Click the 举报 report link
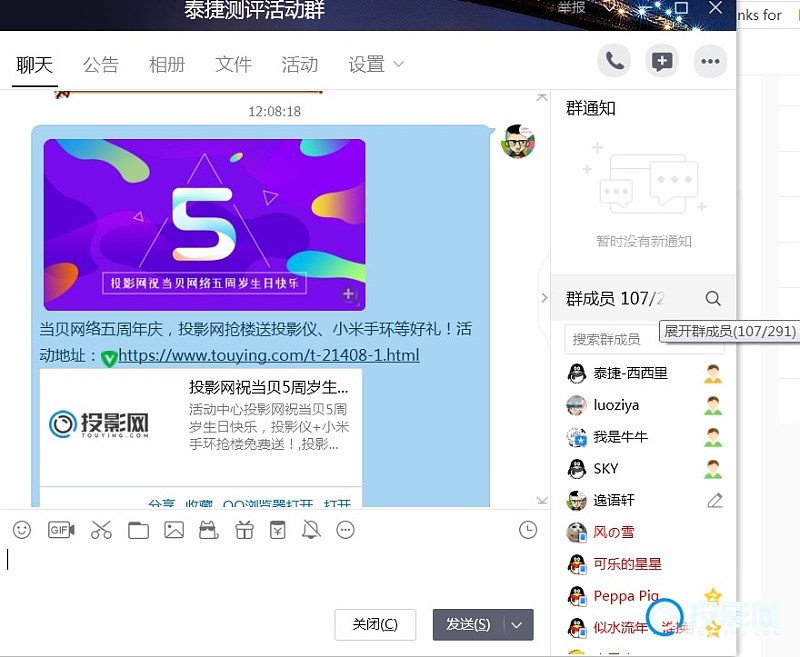This screenshot has height=657, width=800. (x=571, y=7)
